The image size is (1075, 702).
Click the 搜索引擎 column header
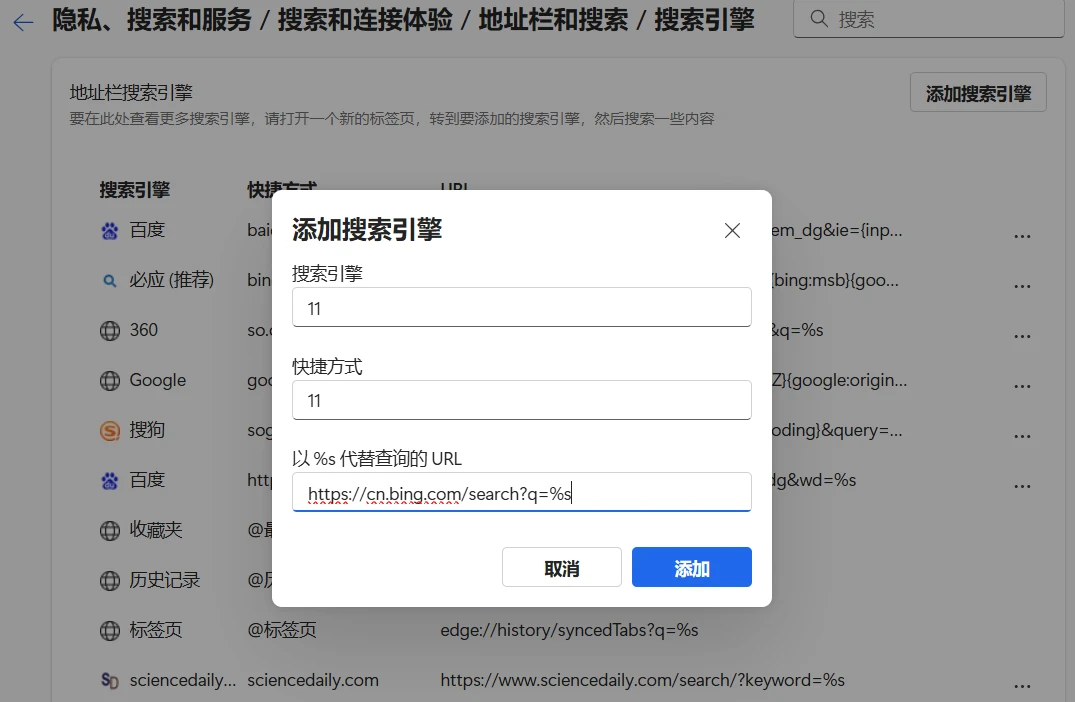click(x=134, y=190)
